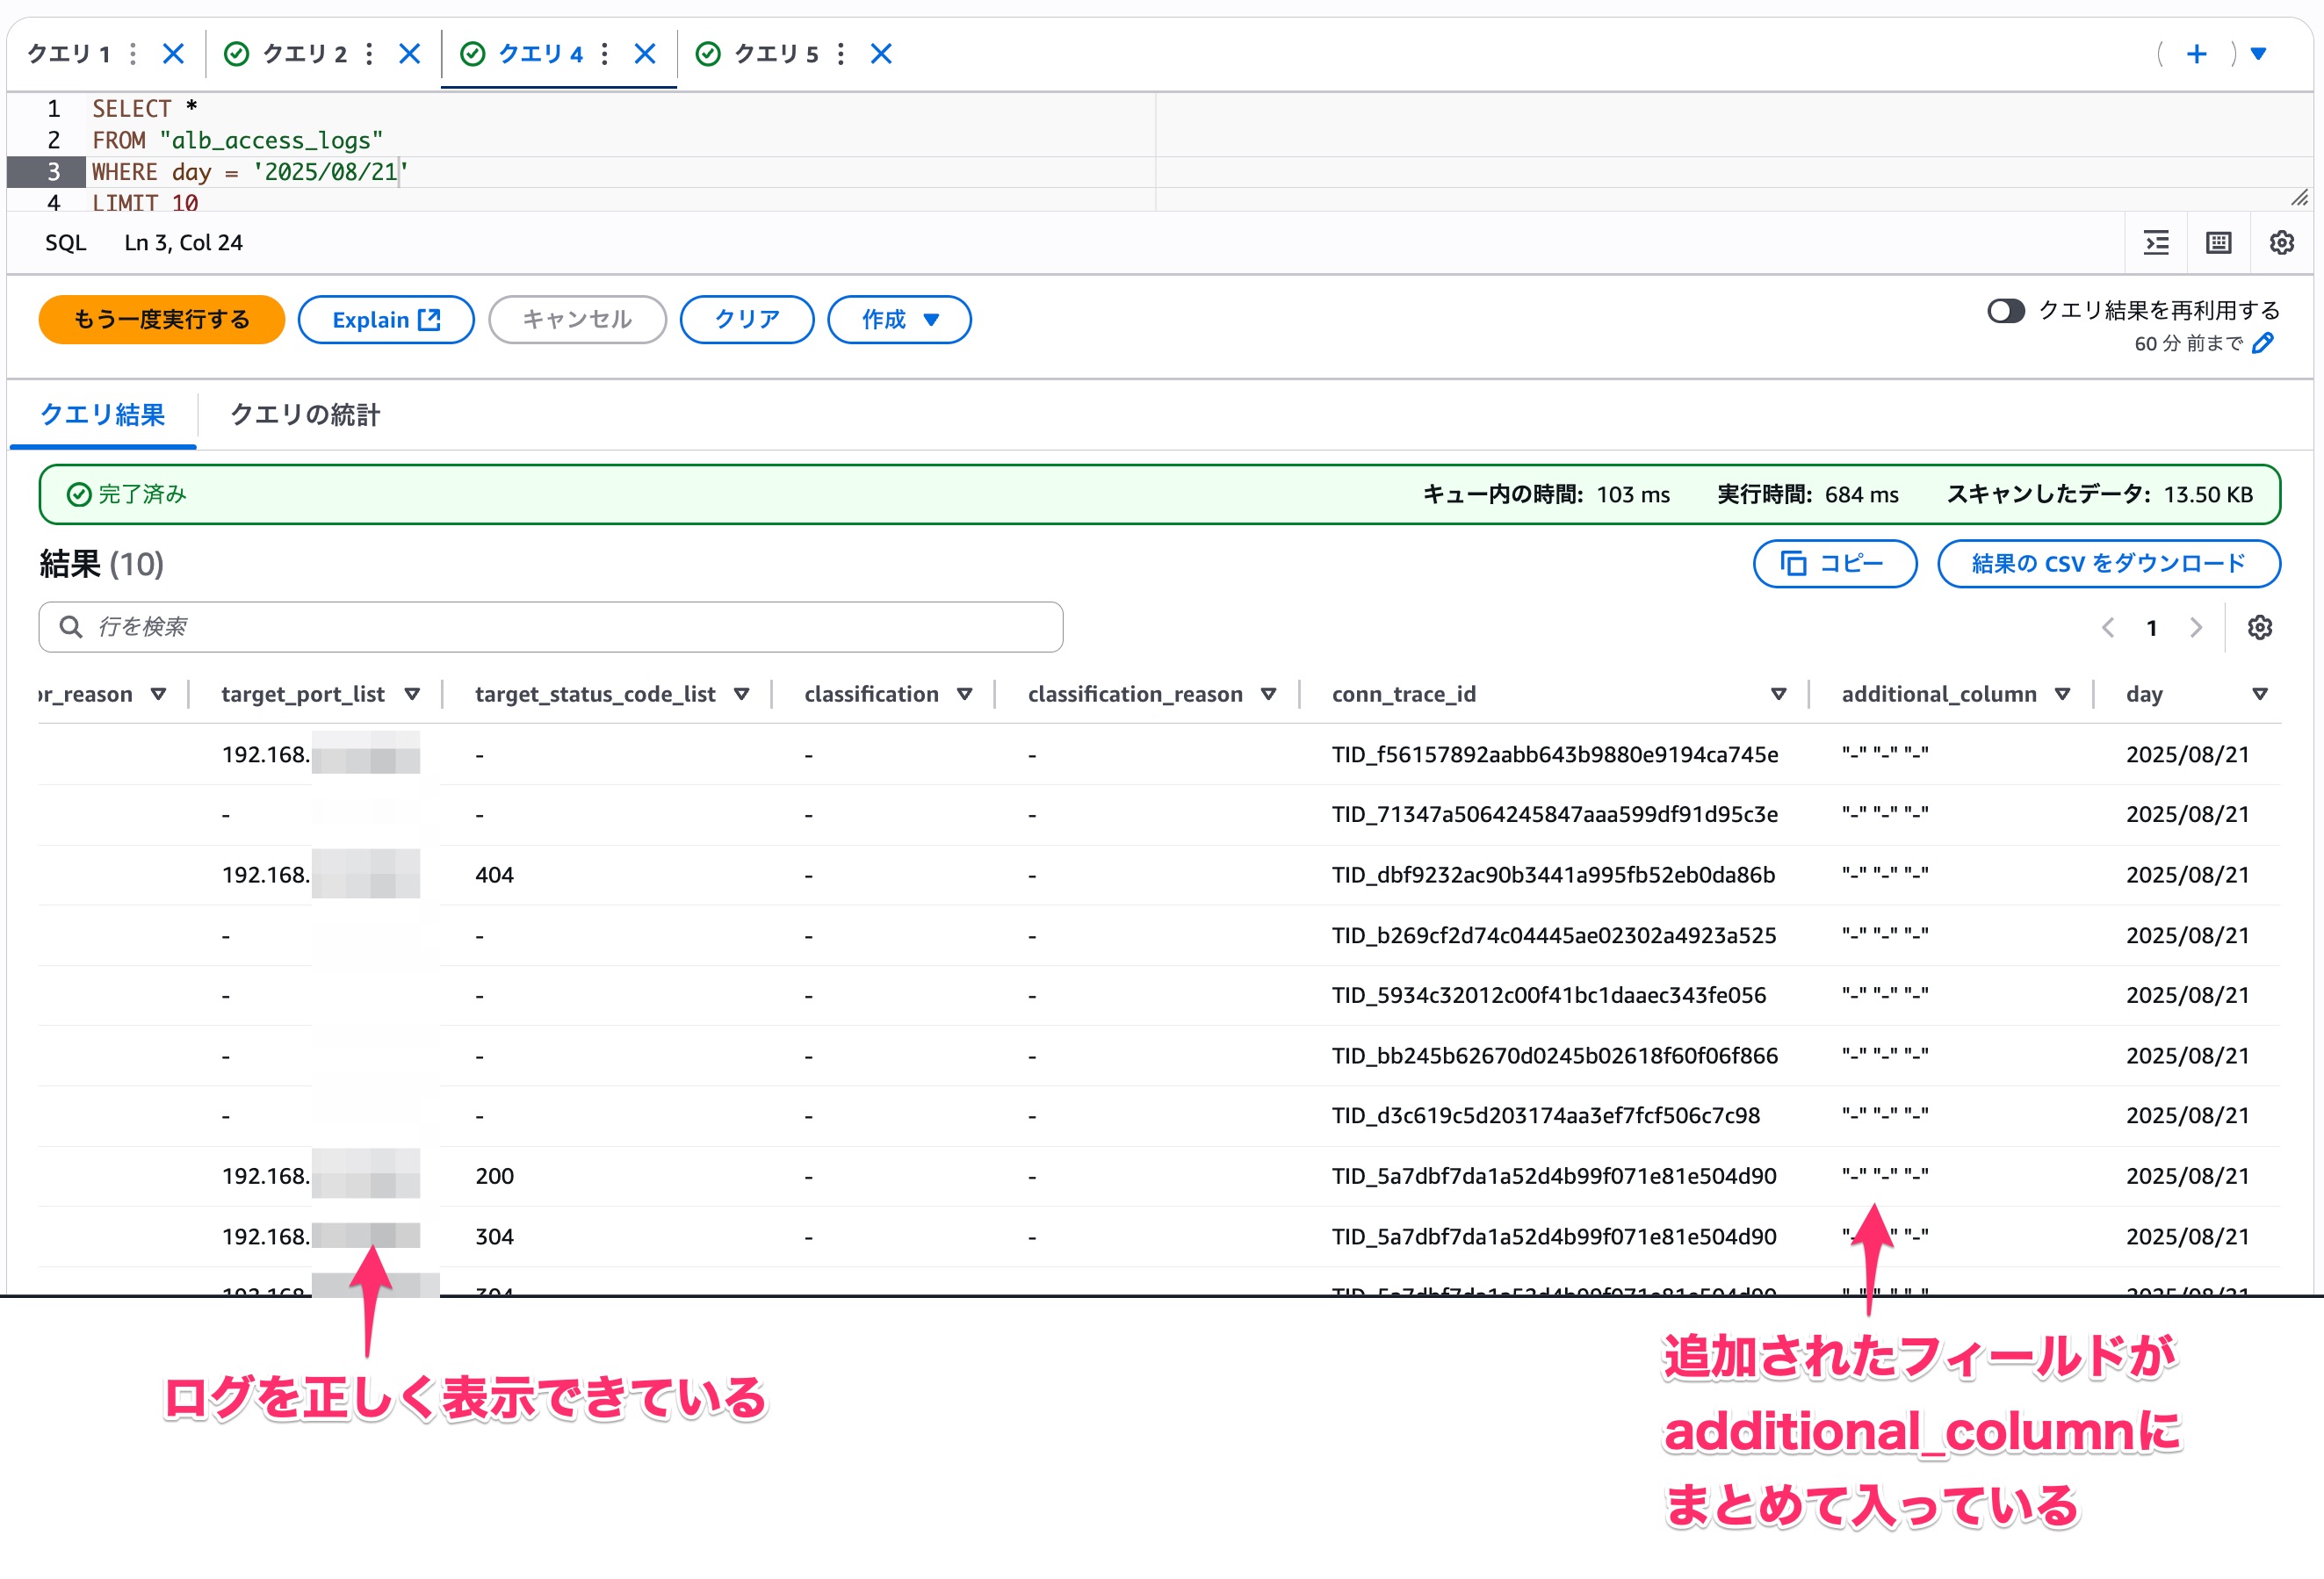Image resolution: width=2324 pixels, height=1579 pixels.
Task: Click the editor resize handle corner
Action: tap(2300, 198)
